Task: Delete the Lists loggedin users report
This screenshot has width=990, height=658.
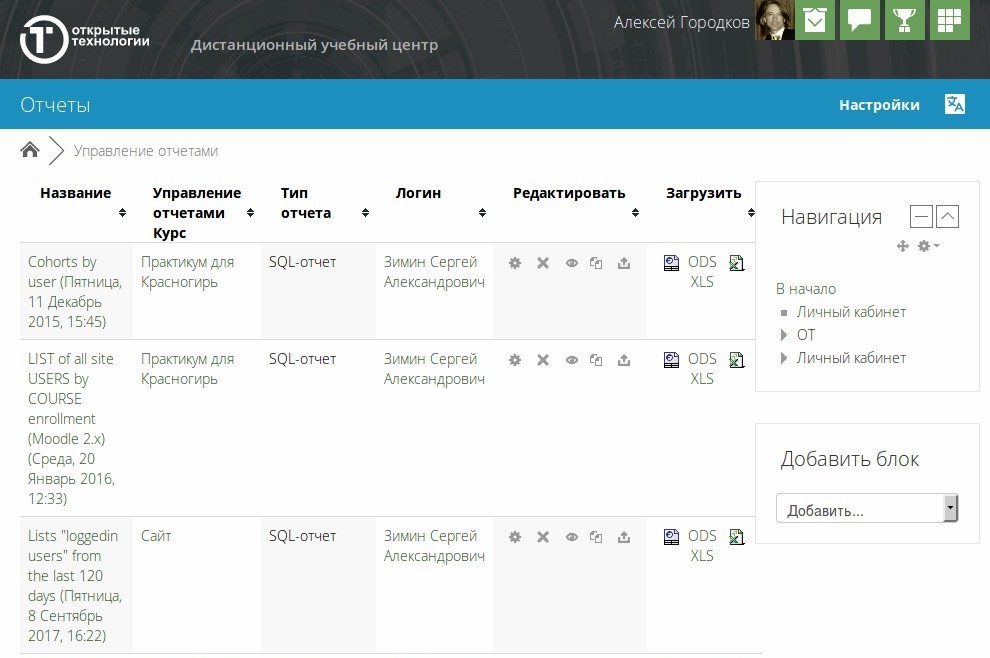Action: (543, 537)
